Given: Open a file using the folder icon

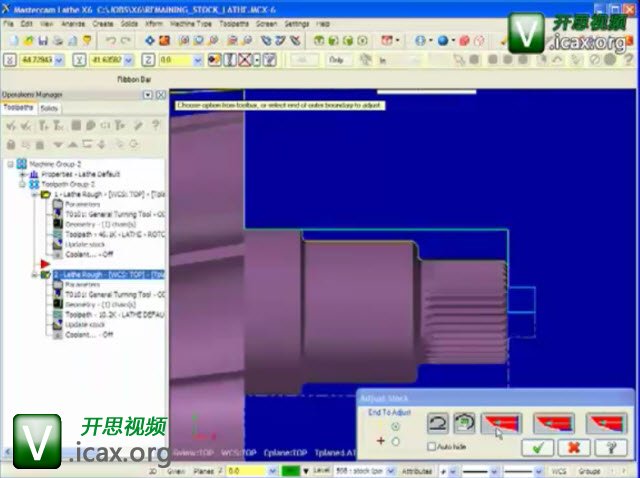Looking at the screenshot, I should coord(29,40).
